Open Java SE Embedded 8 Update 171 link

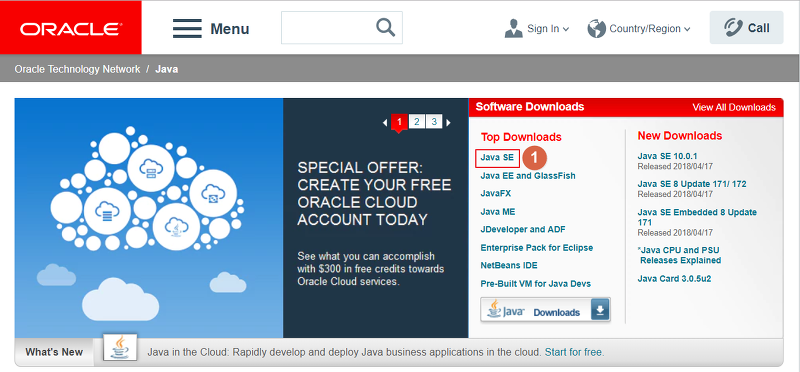tap(697, 217)
